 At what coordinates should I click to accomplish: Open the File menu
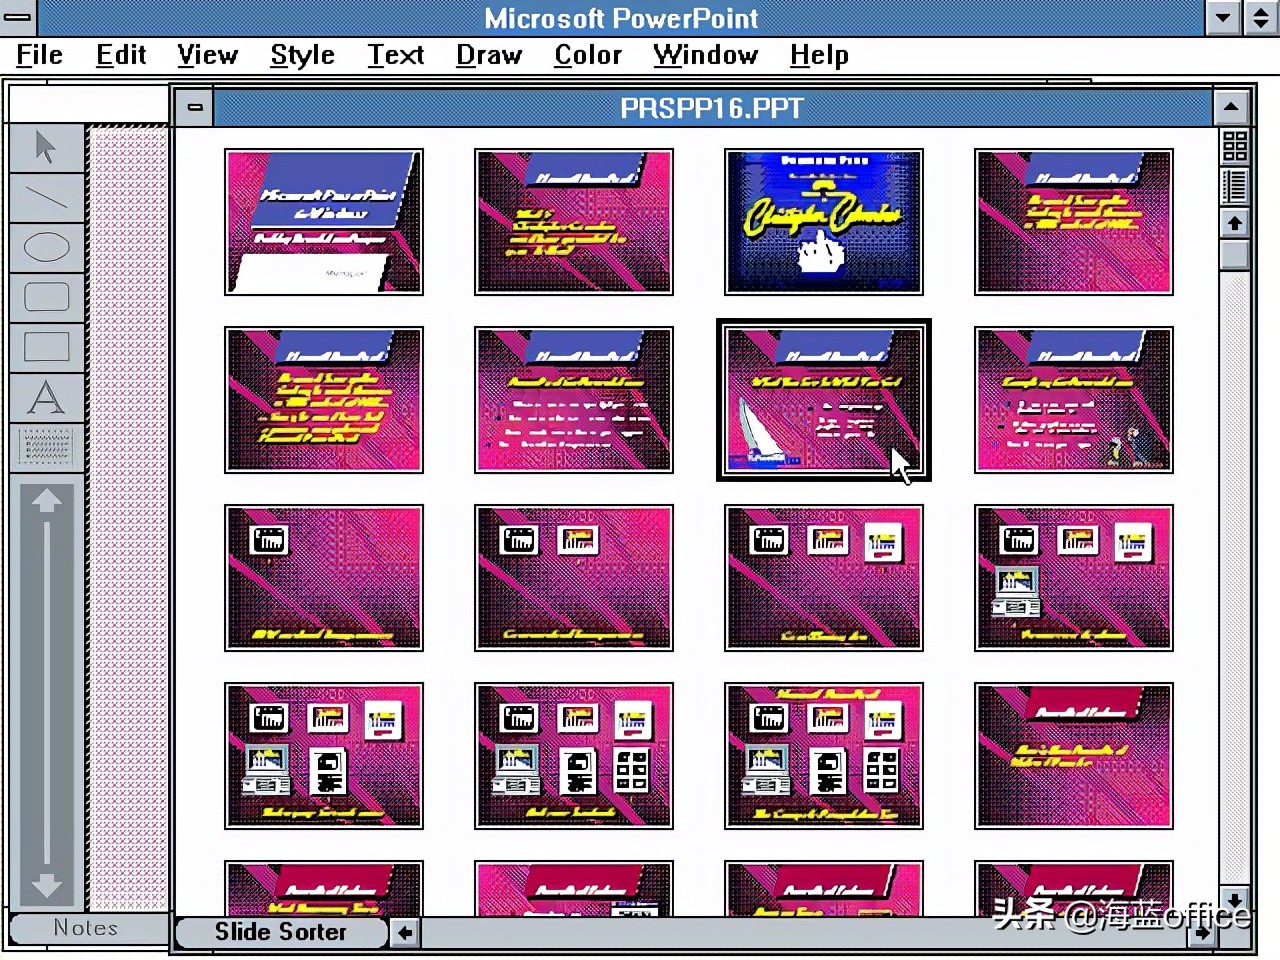pyautogui.click(x=38, y=55)
